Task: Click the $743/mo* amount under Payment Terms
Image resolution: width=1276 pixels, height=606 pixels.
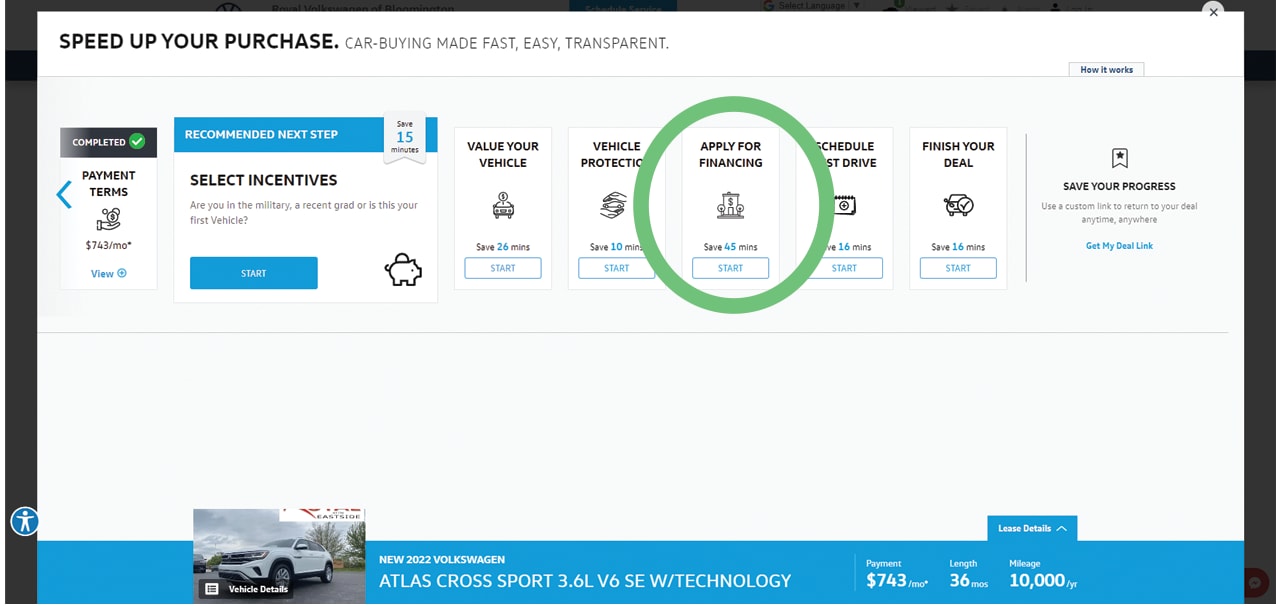Action: click(x=108, y=246)
